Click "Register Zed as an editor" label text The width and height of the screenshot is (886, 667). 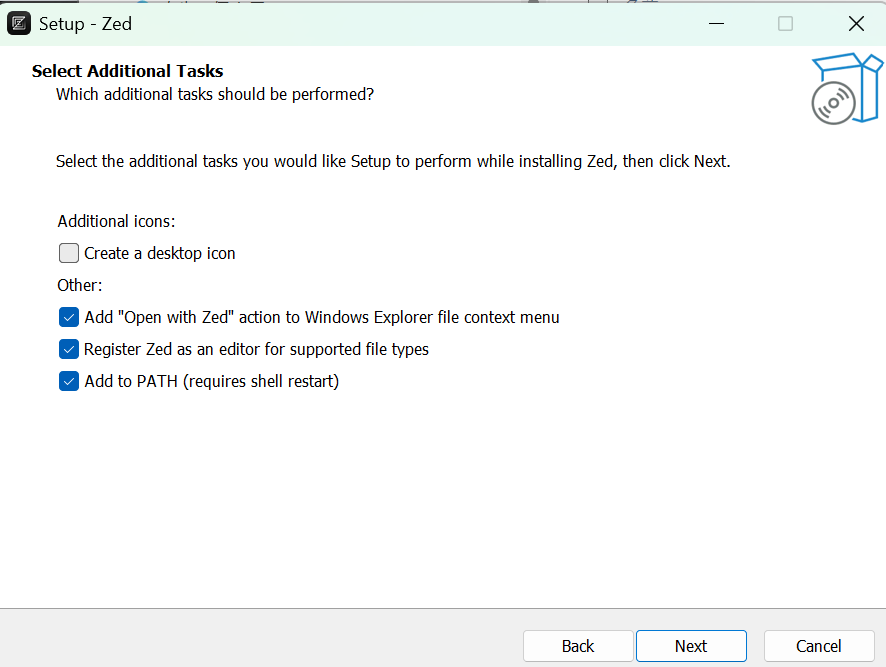257,349
